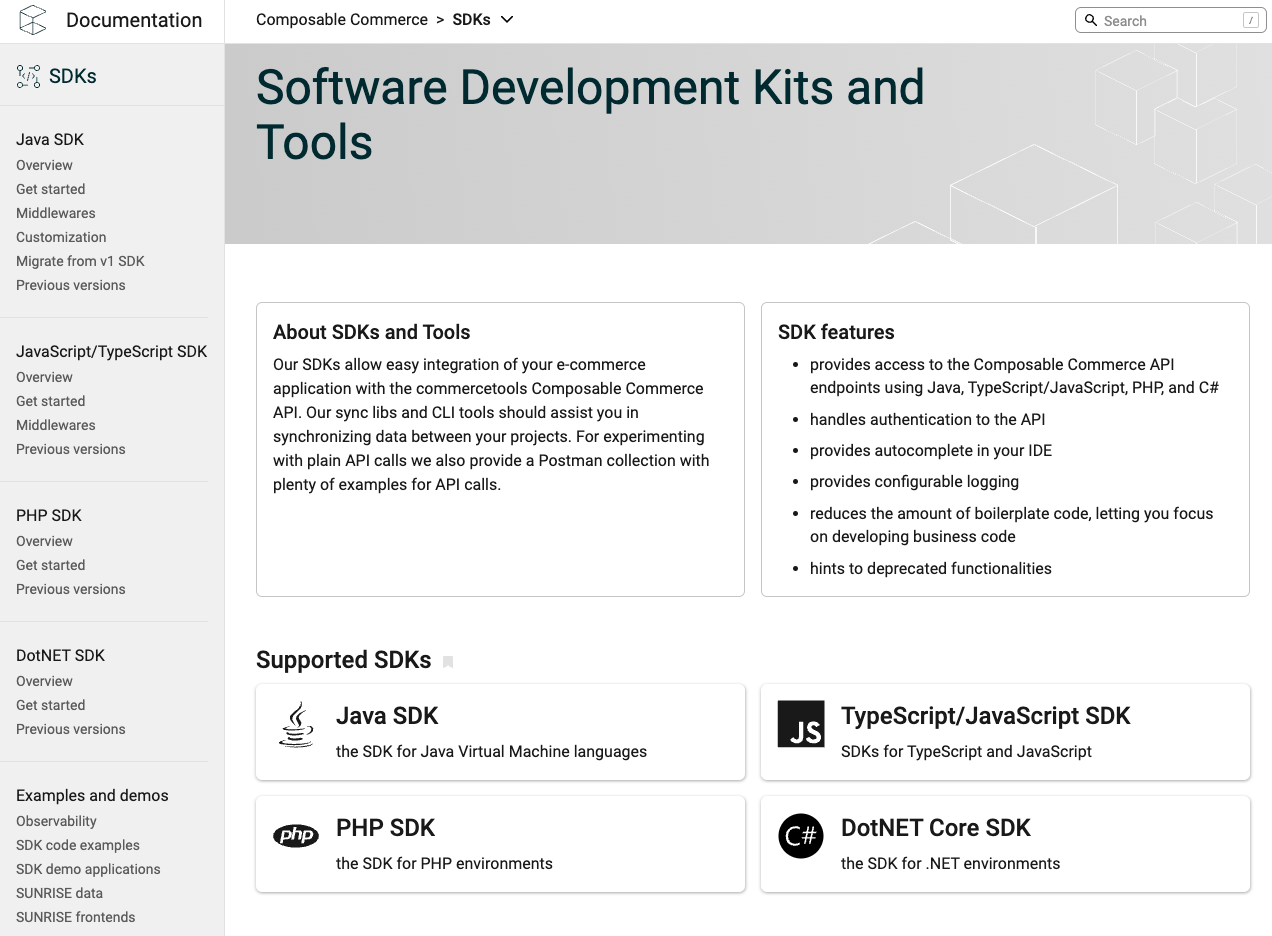The width and height of the screenshot is (1272, 936).
Task: Expand the SDKs breadcrumb dropdown chevron
Action: (x=507, y=20)
